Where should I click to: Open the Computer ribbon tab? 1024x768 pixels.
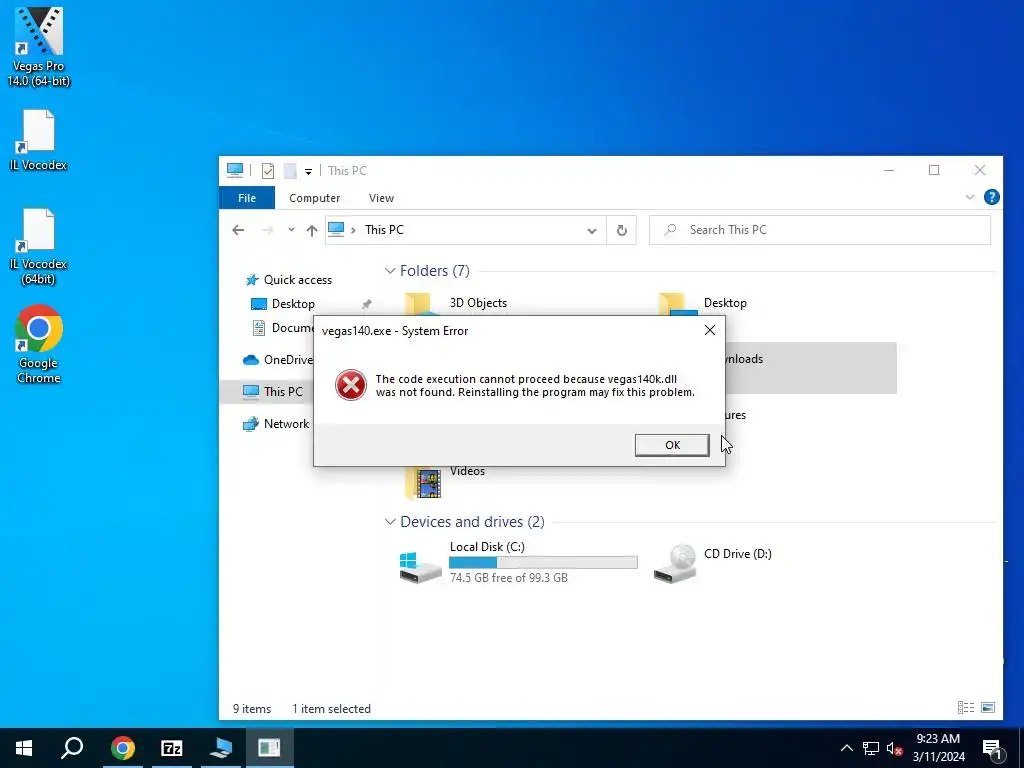[314, 198]
